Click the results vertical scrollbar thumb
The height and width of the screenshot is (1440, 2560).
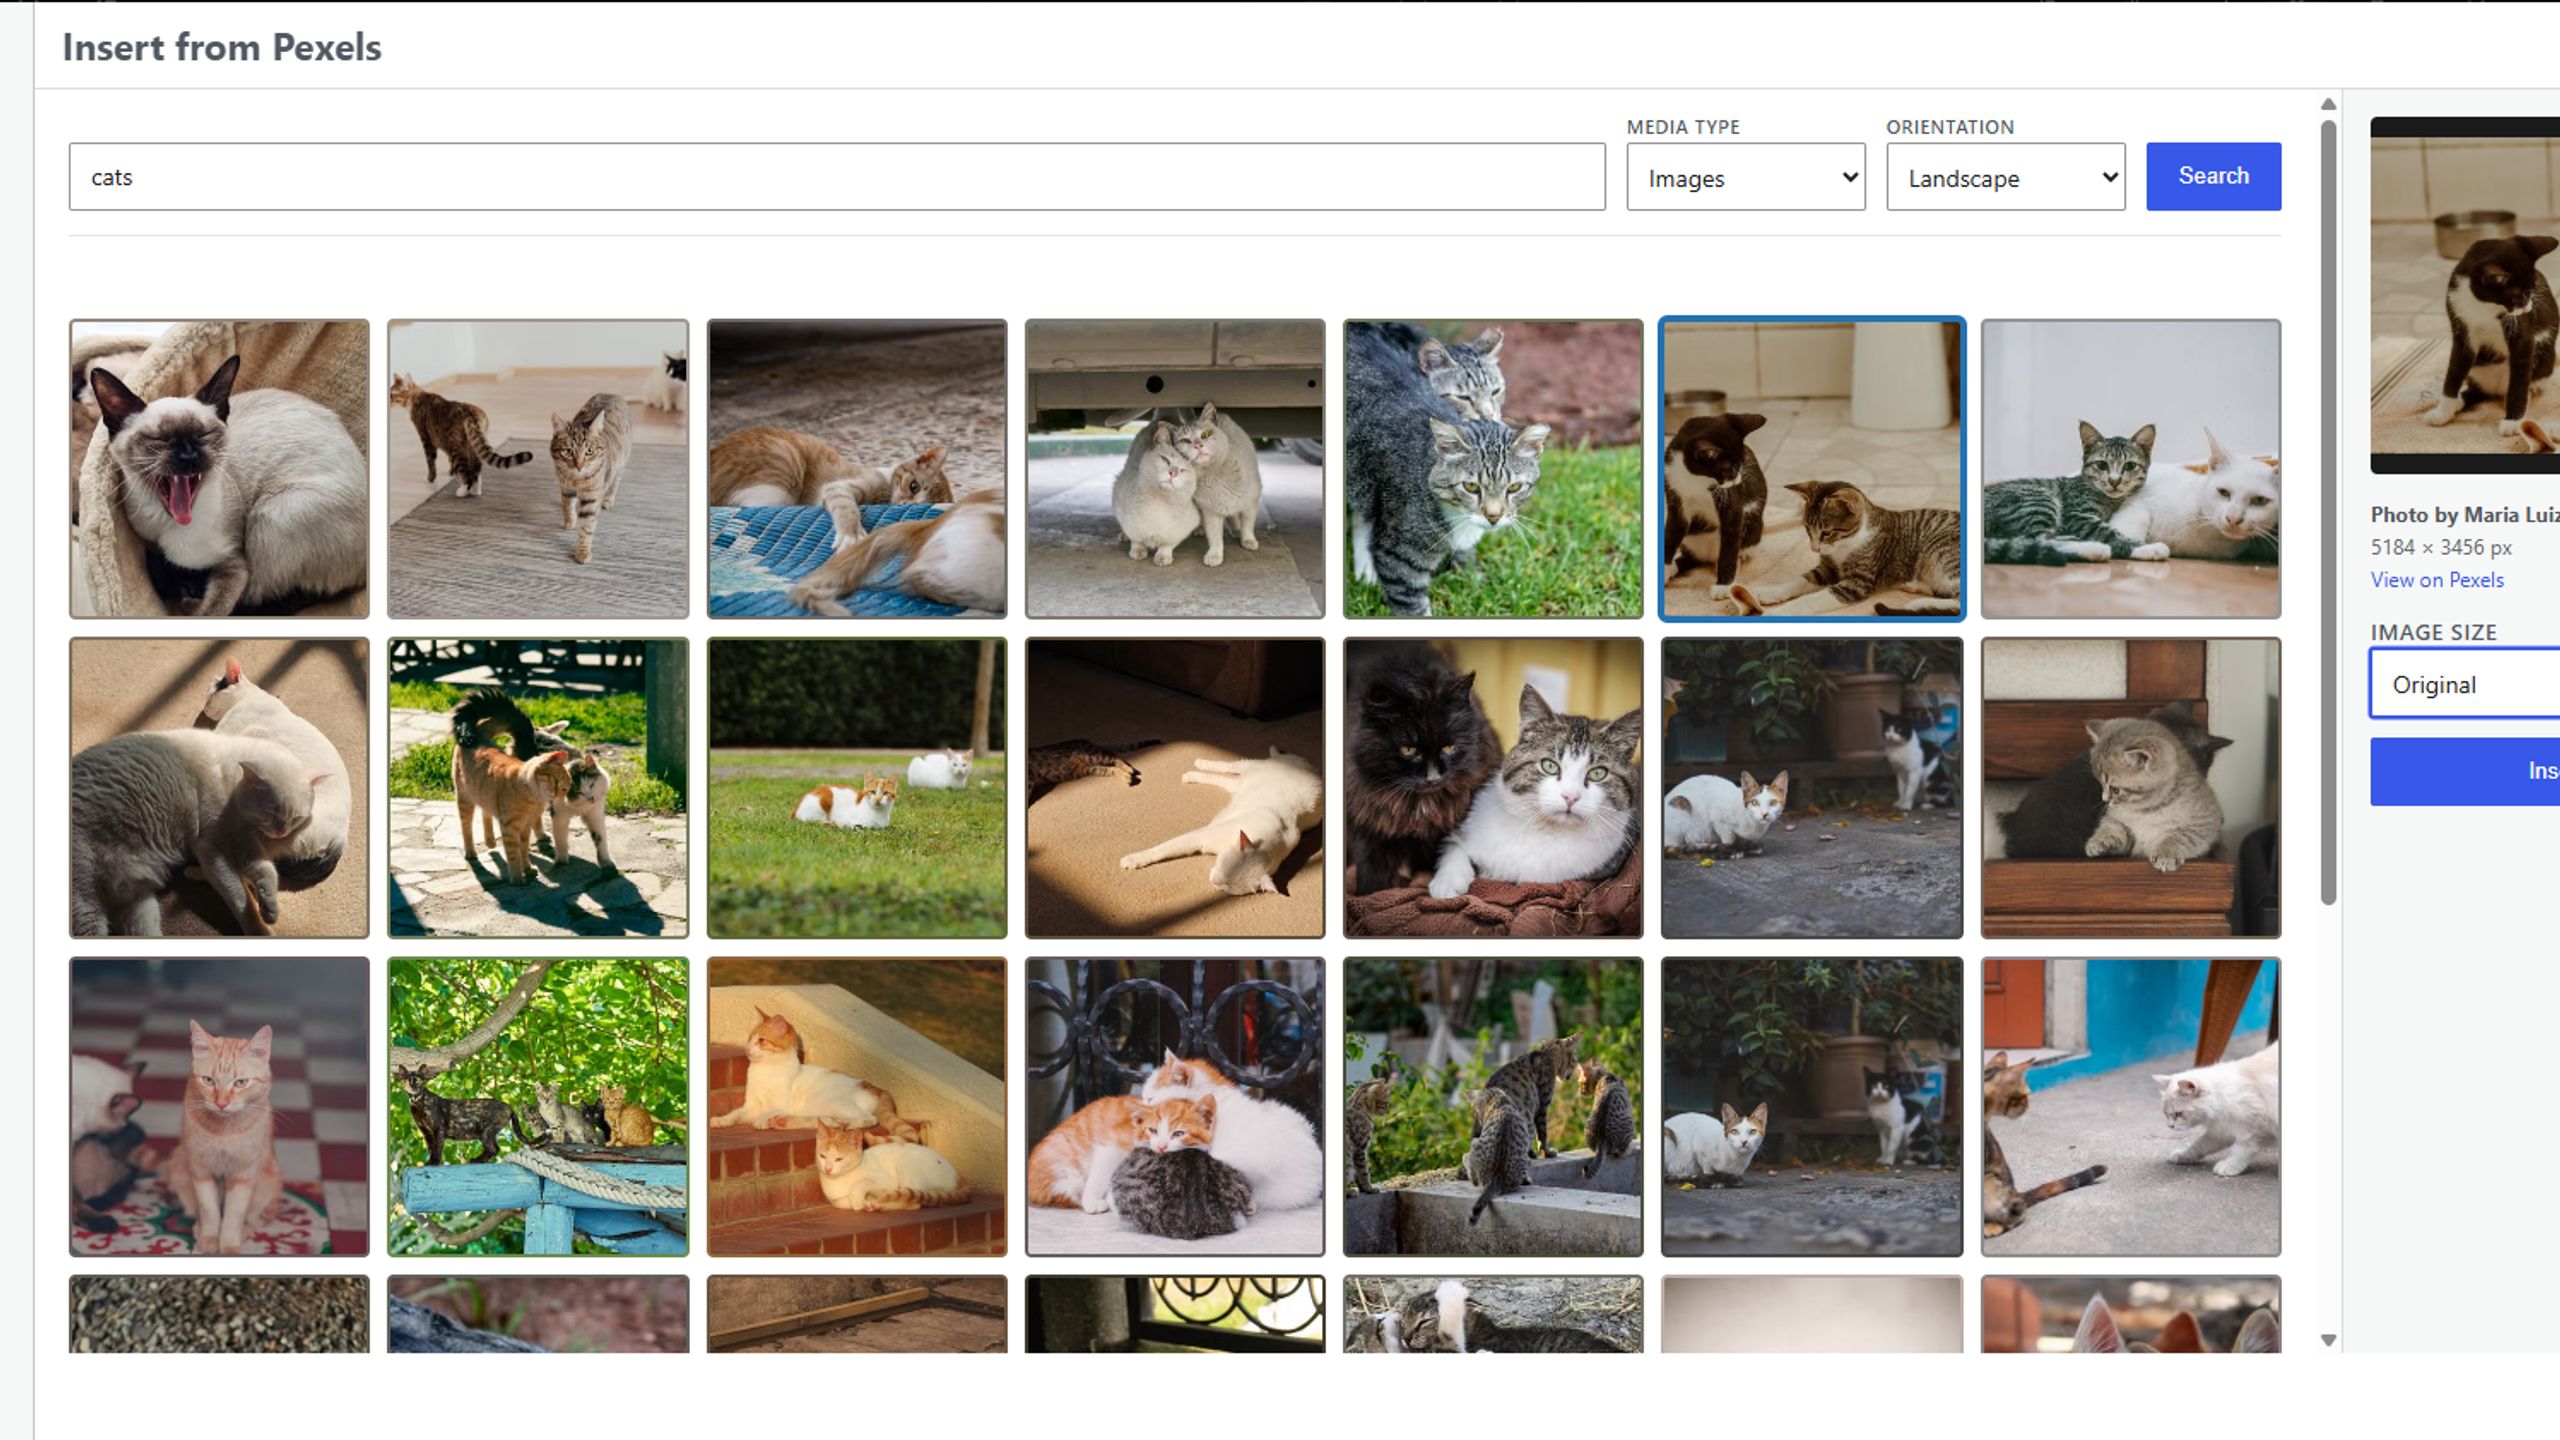(x=2328, y=512)
